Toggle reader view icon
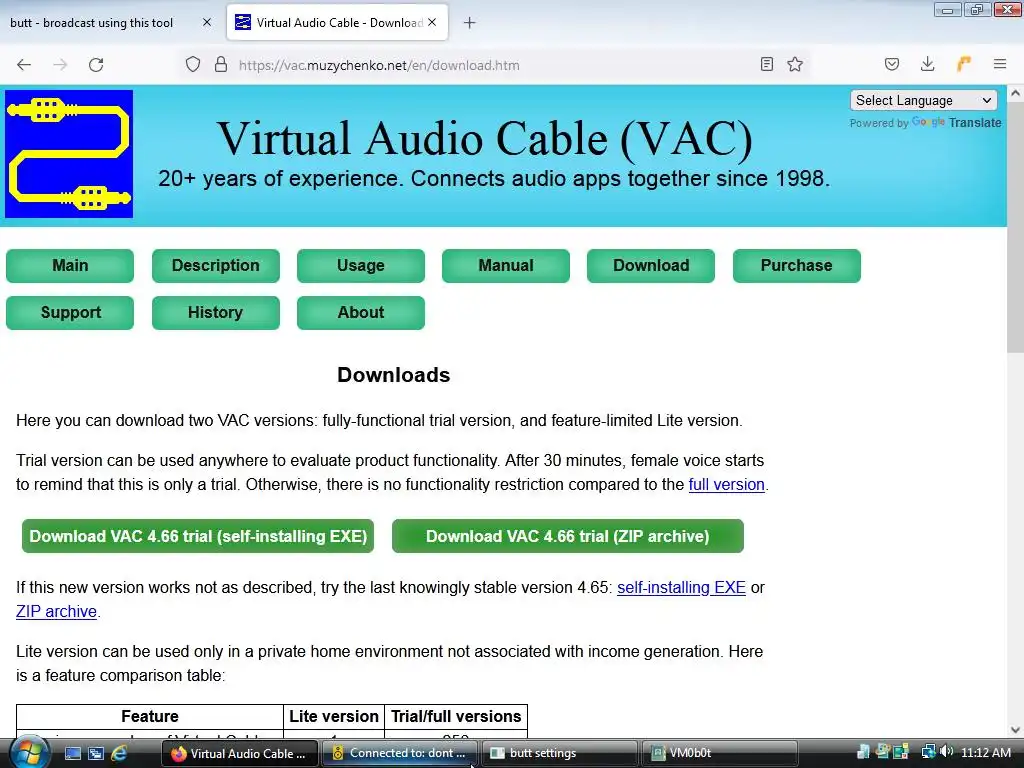Image resolution: width=1024 pixels, height=768 pixels. pos(767,64)
